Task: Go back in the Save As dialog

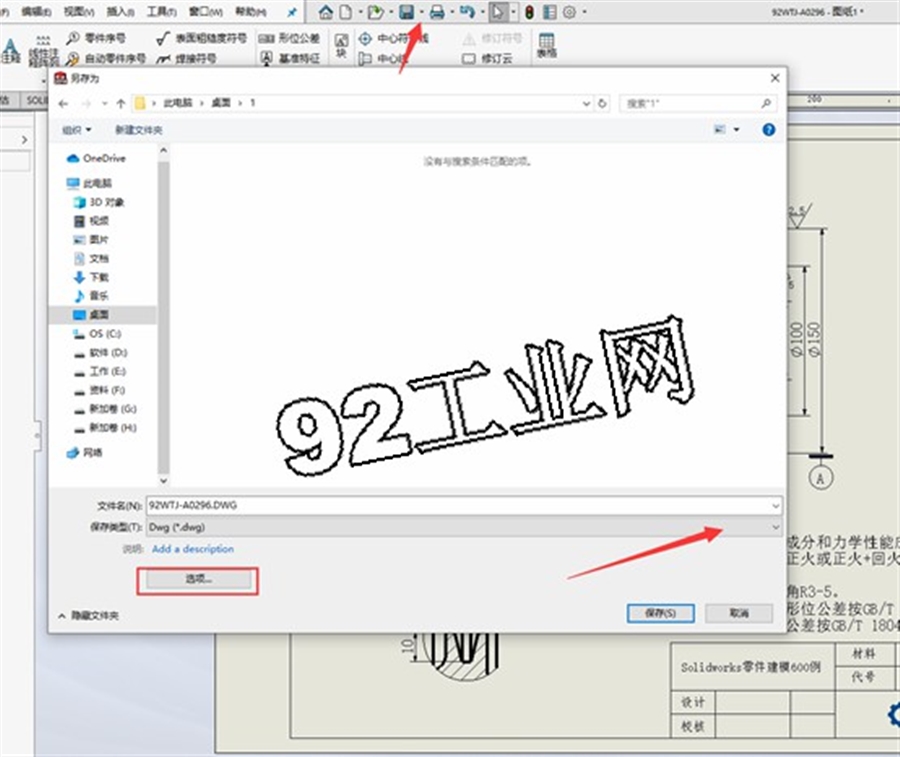Action: pos(64,104)
